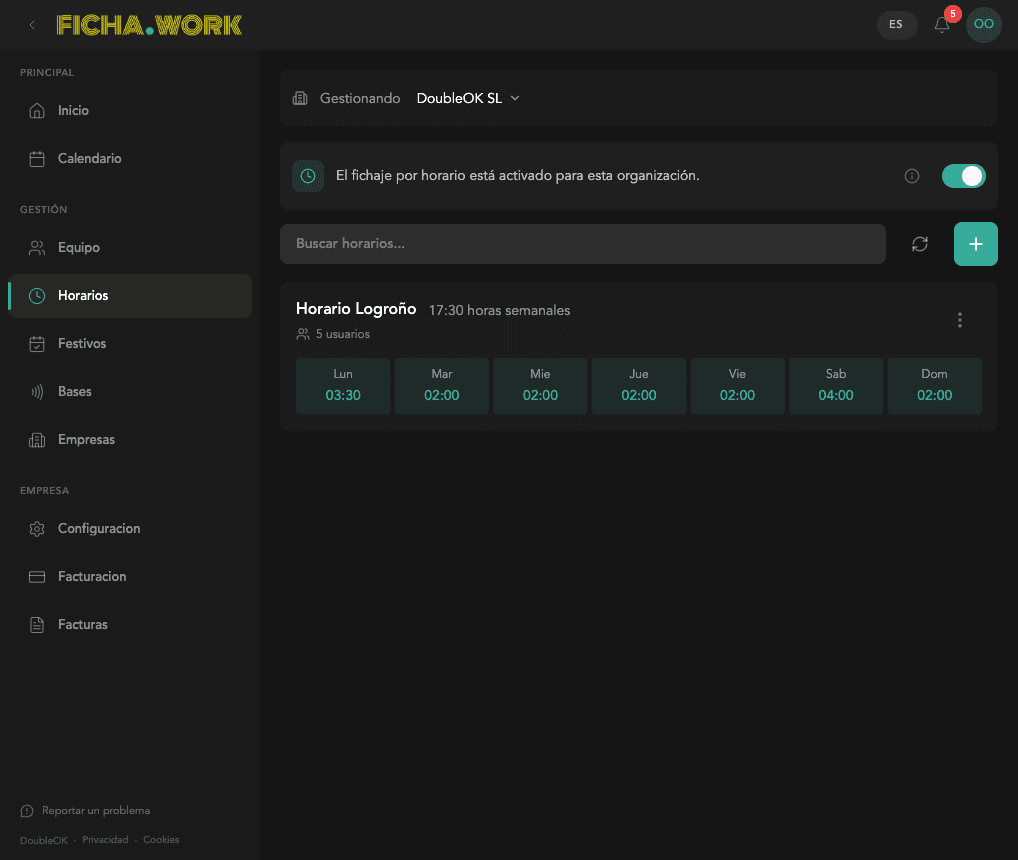This screenshot has height=860, width=1018.
Task: Select the Bases broadcast icon
Action: [x=38, y=391]
